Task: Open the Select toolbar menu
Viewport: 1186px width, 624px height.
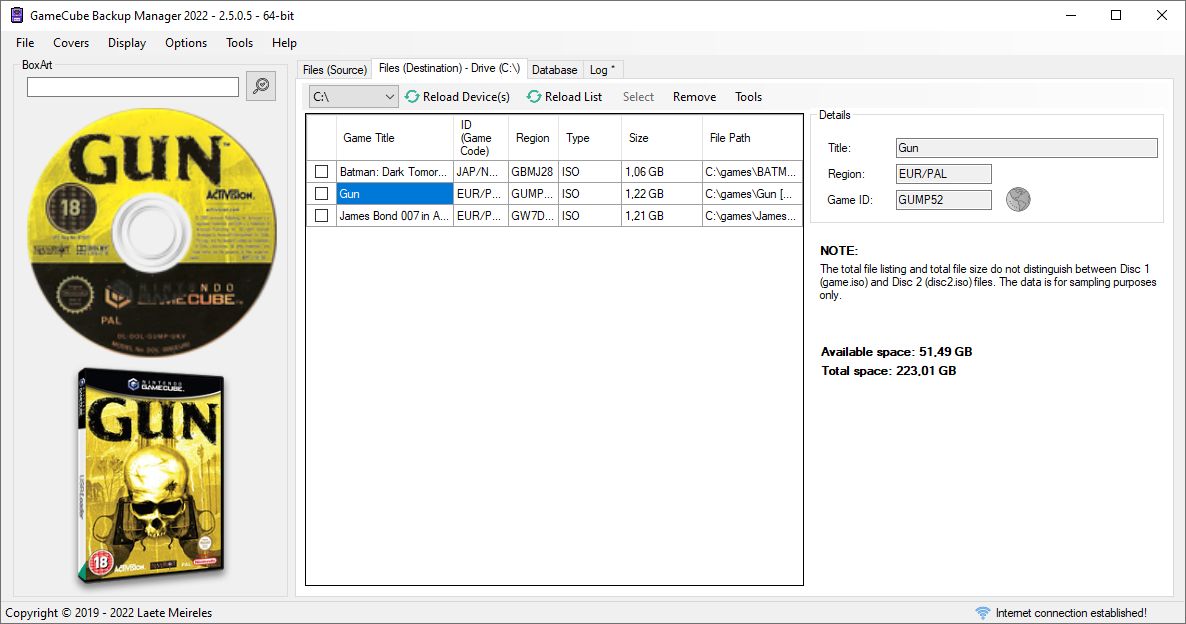Action: [638, 97]
